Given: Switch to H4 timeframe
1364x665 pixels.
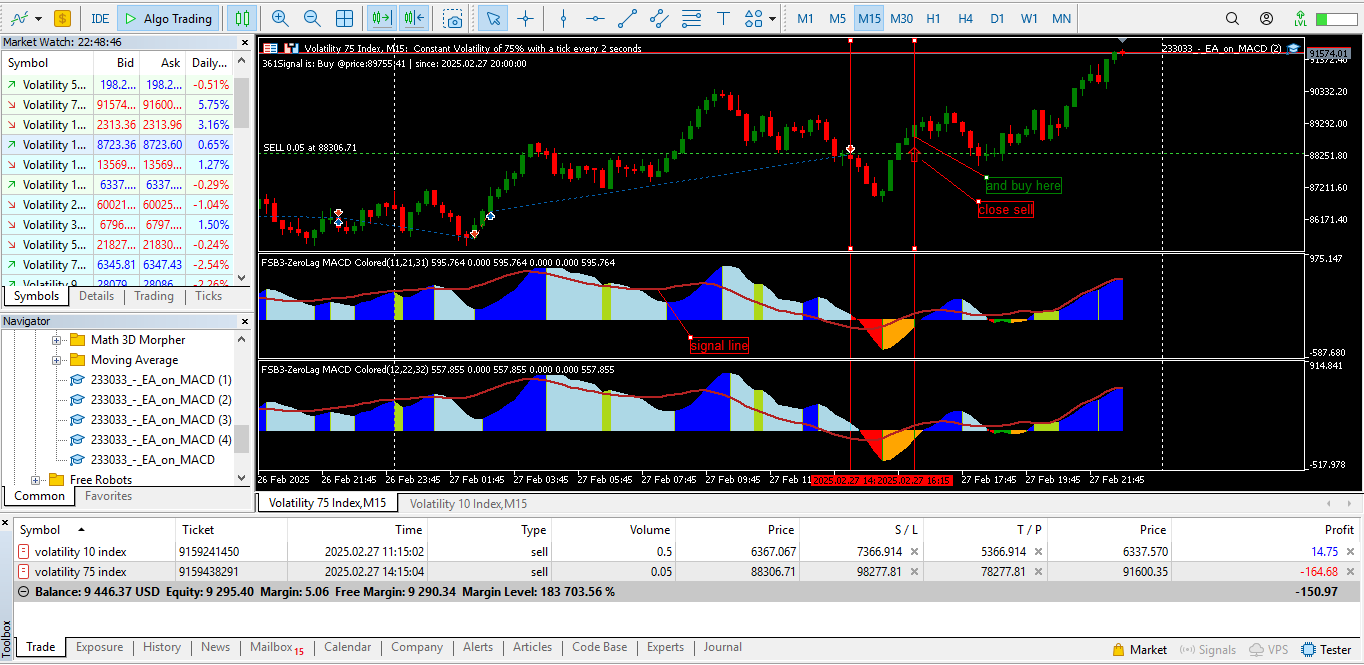Looking at the screenshot, I should tap(965, 18).
